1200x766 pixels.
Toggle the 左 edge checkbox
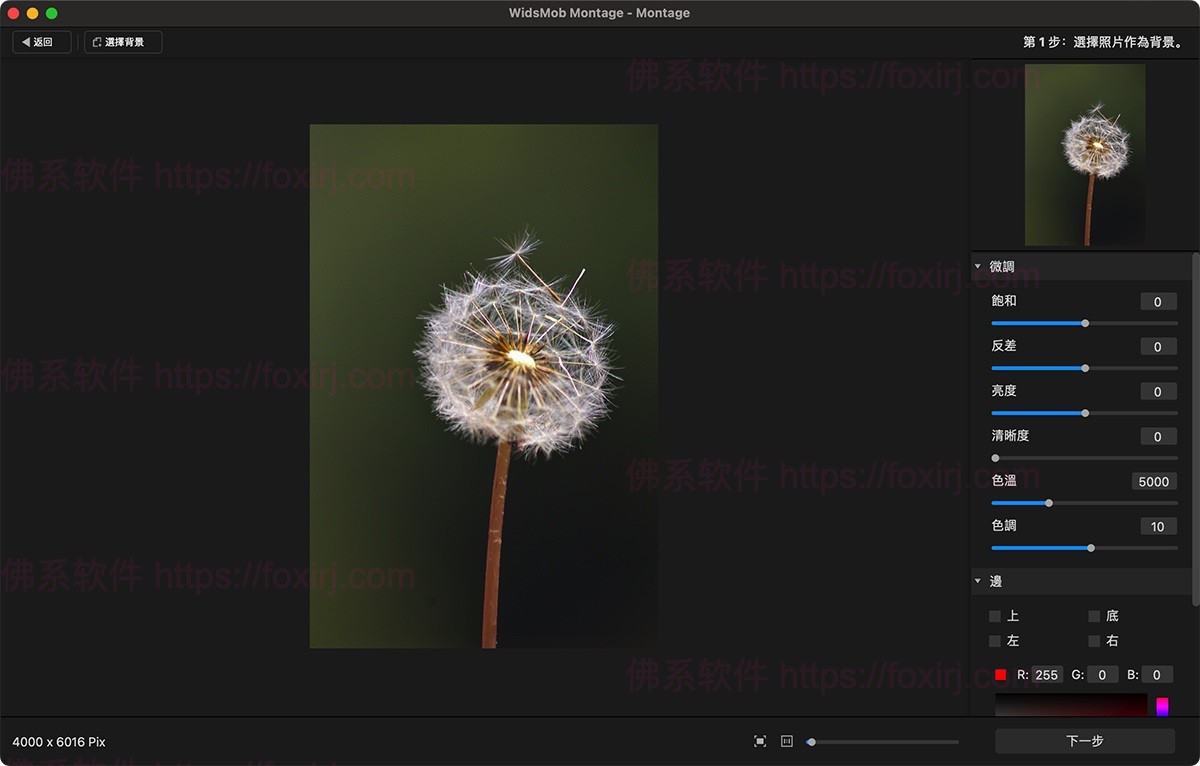995,641
